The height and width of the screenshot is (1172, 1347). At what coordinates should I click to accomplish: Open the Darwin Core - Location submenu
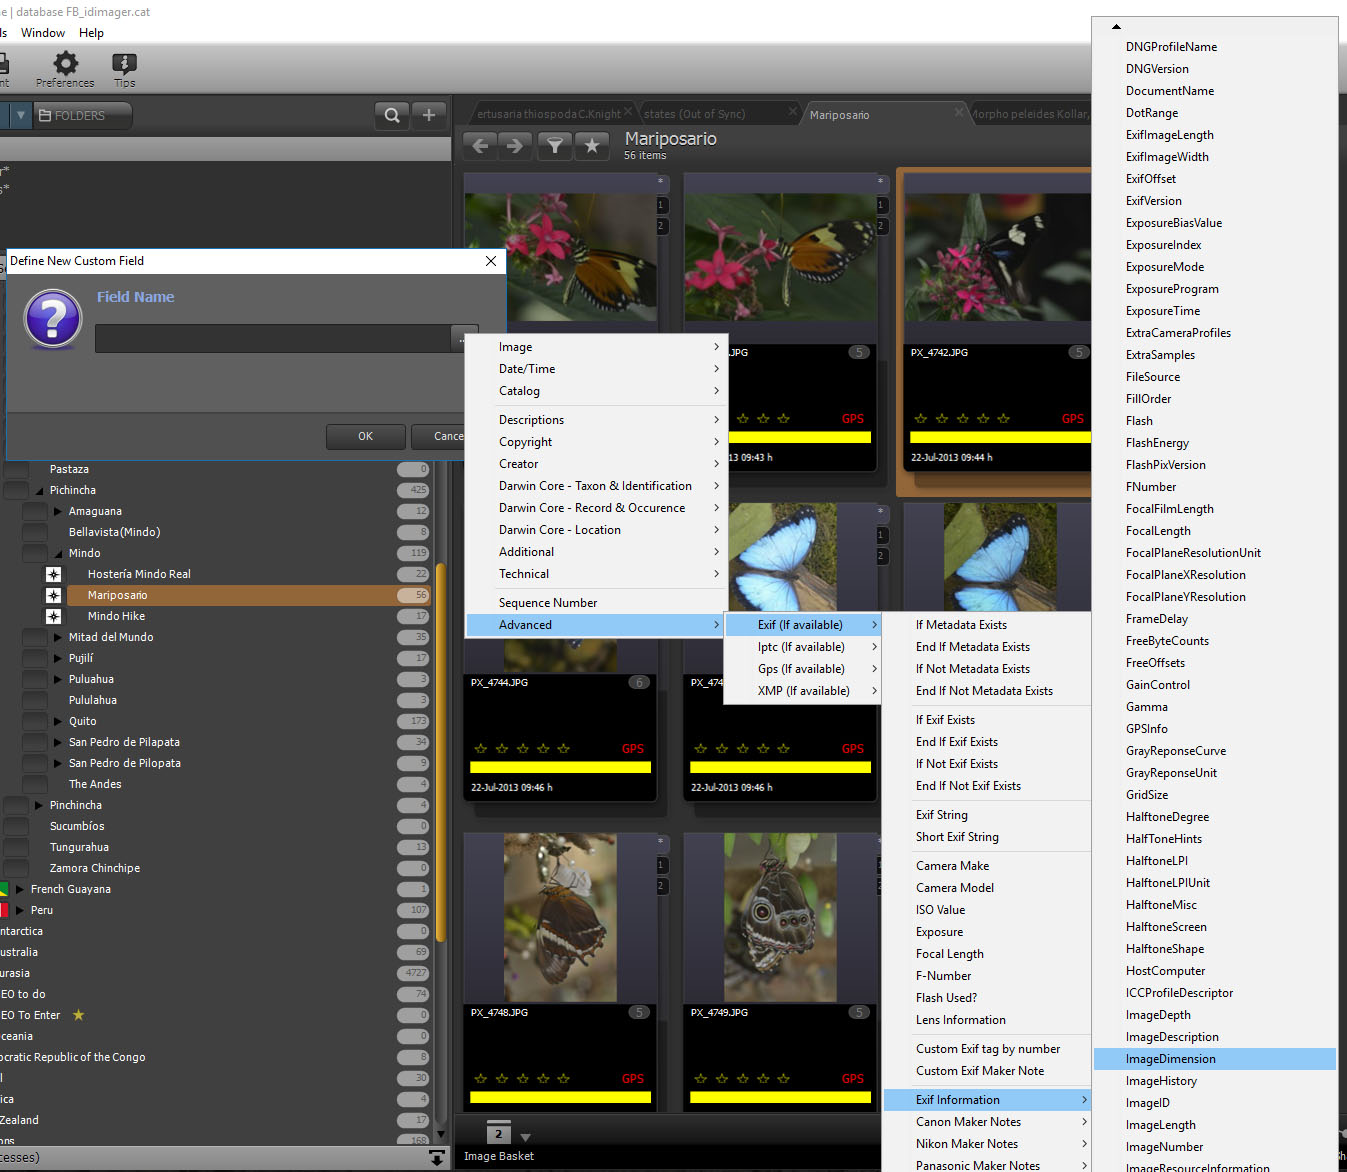click(596, 530)
